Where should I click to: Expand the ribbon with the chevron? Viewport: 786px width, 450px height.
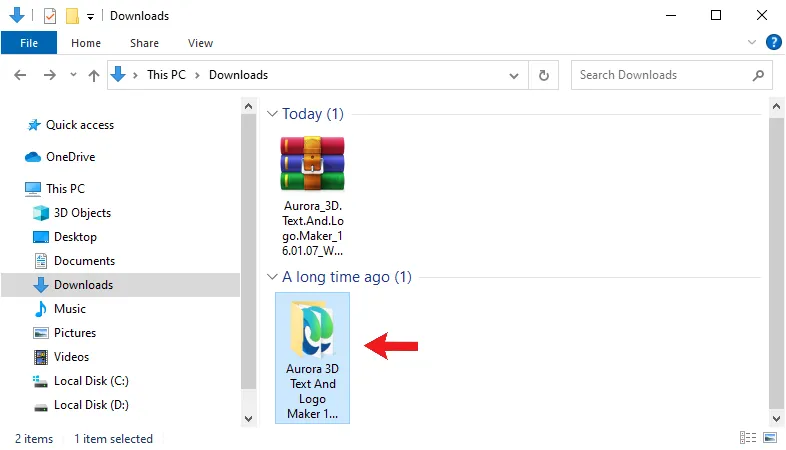point(751,43)
